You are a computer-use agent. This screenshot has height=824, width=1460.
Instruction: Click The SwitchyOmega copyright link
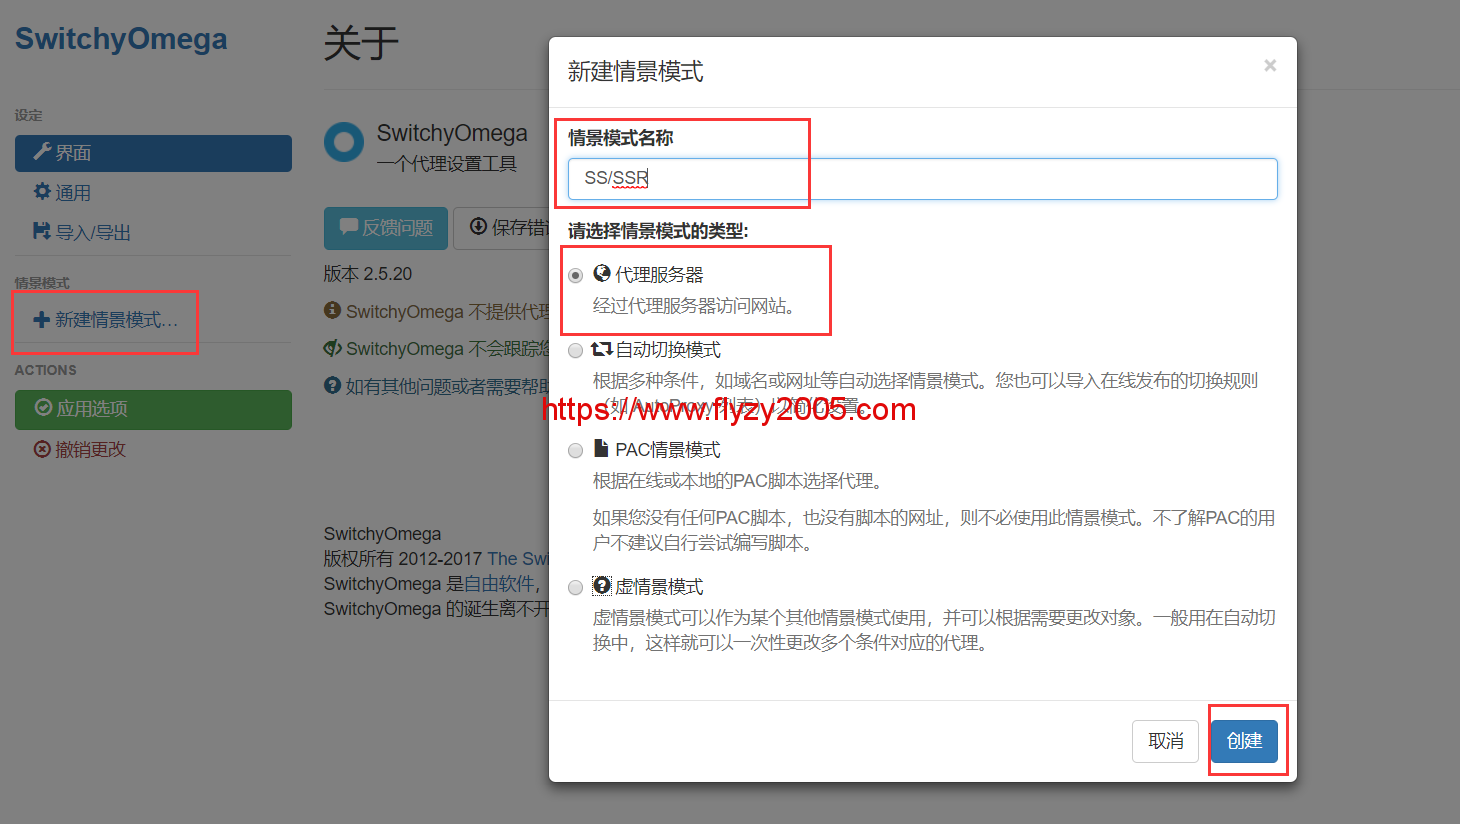(519, 559)
